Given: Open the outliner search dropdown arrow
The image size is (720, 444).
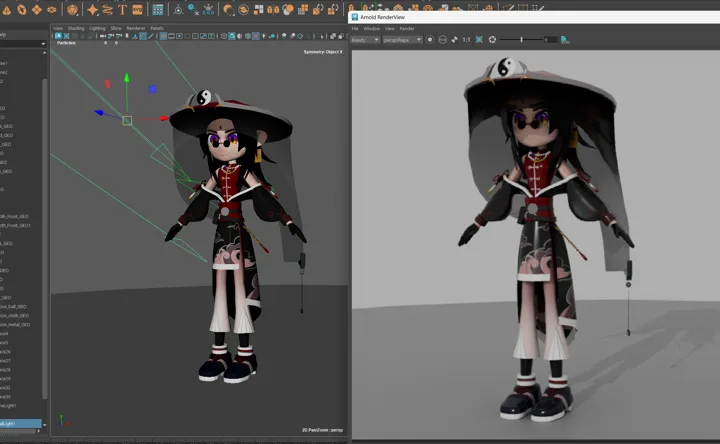Looking at the screenshot, I should tap(43, 44).
